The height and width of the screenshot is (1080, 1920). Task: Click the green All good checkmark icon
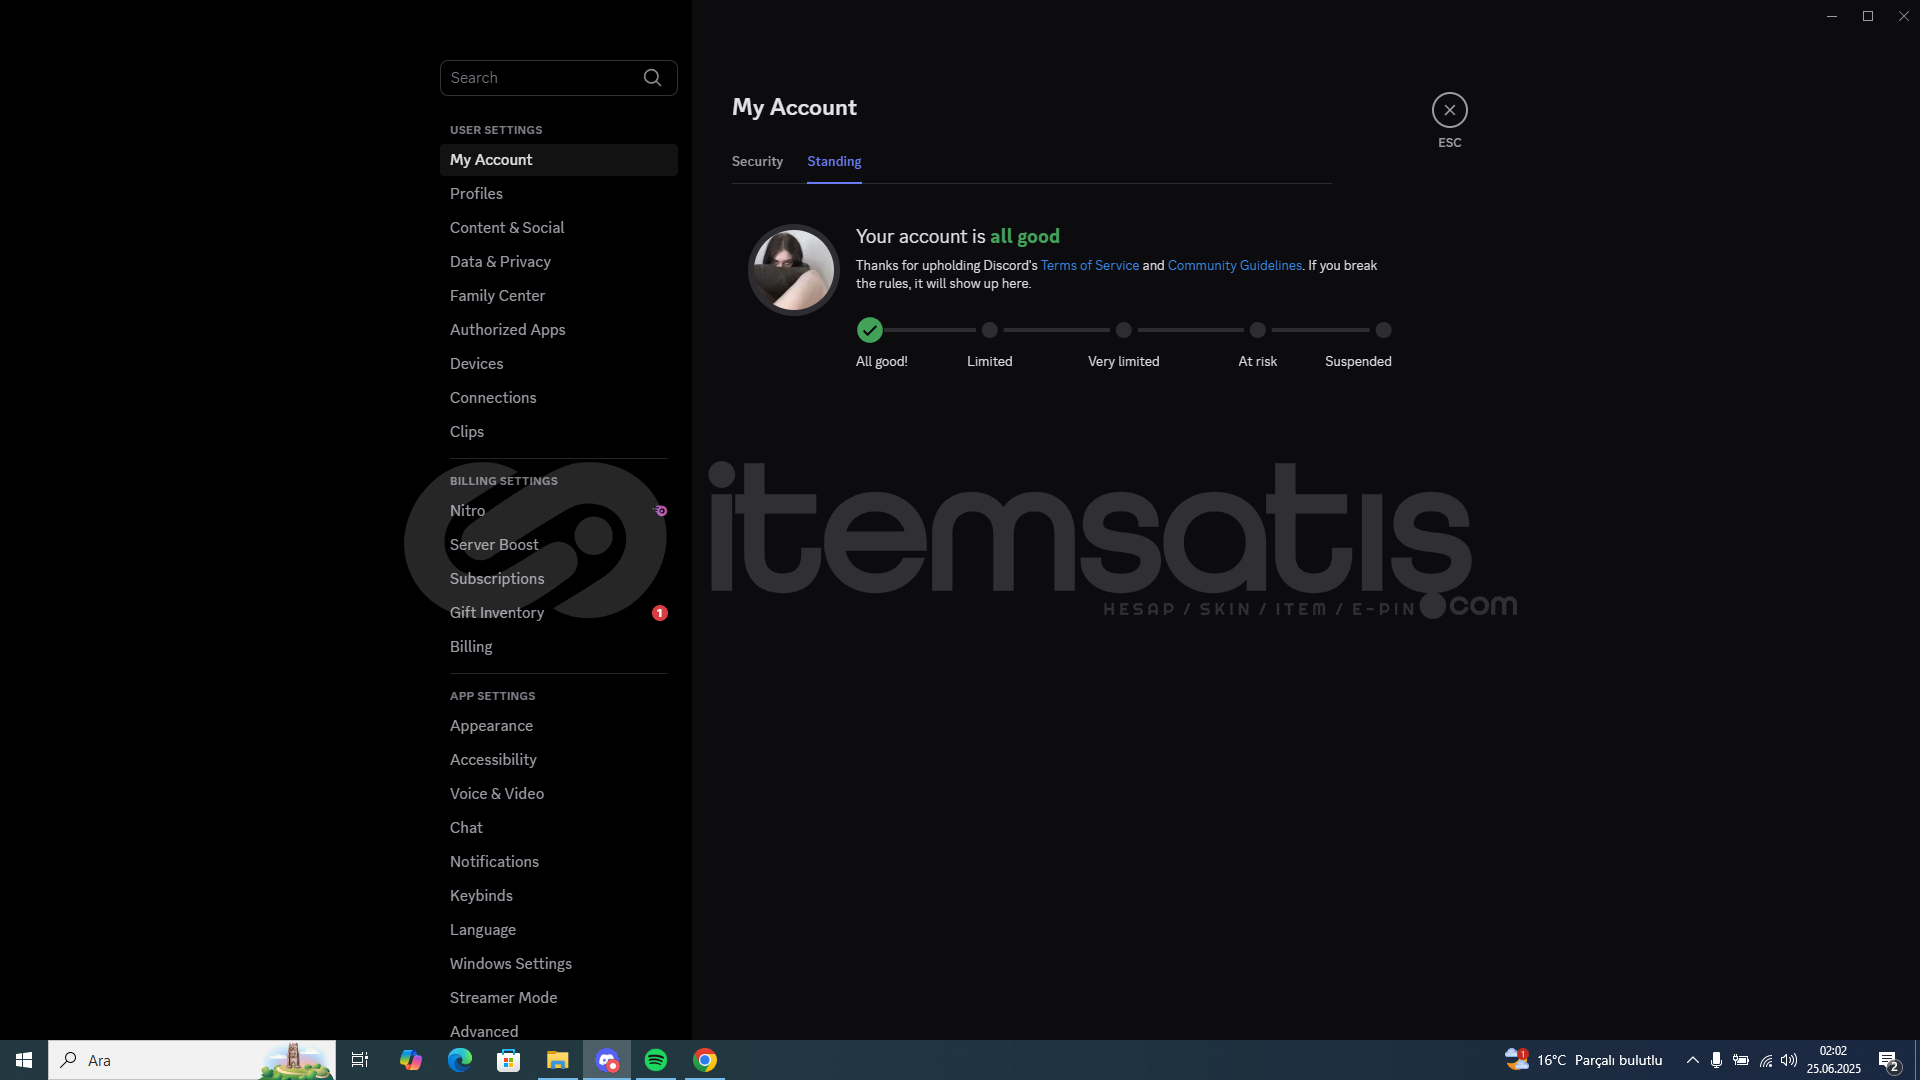[870, 330]
